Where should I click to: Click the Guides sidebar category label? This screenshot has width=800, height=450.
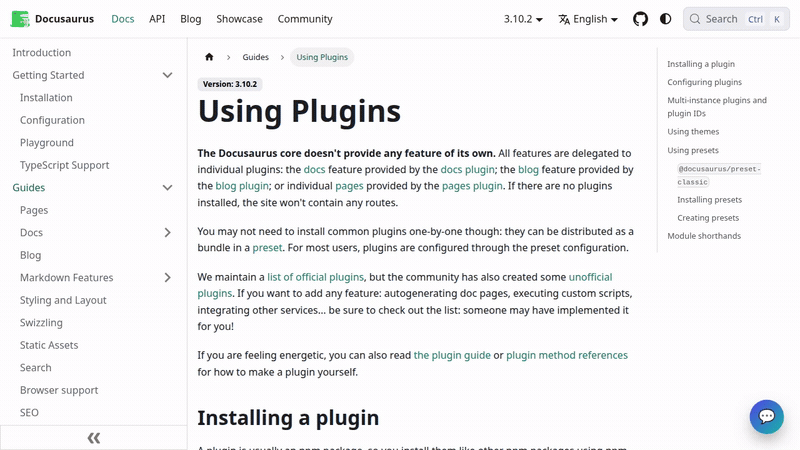pyautogui.click(x=29, y=188)
